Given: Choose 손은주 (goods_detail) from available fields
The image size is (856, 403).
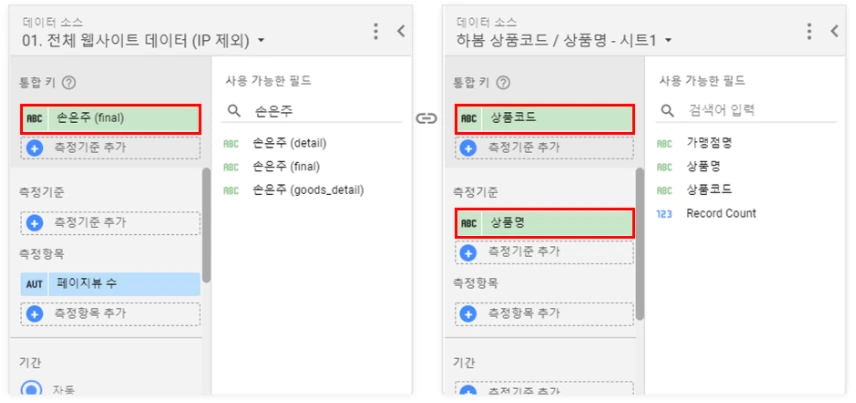Looking at the screenshot, I should click(x=308, y=190).
